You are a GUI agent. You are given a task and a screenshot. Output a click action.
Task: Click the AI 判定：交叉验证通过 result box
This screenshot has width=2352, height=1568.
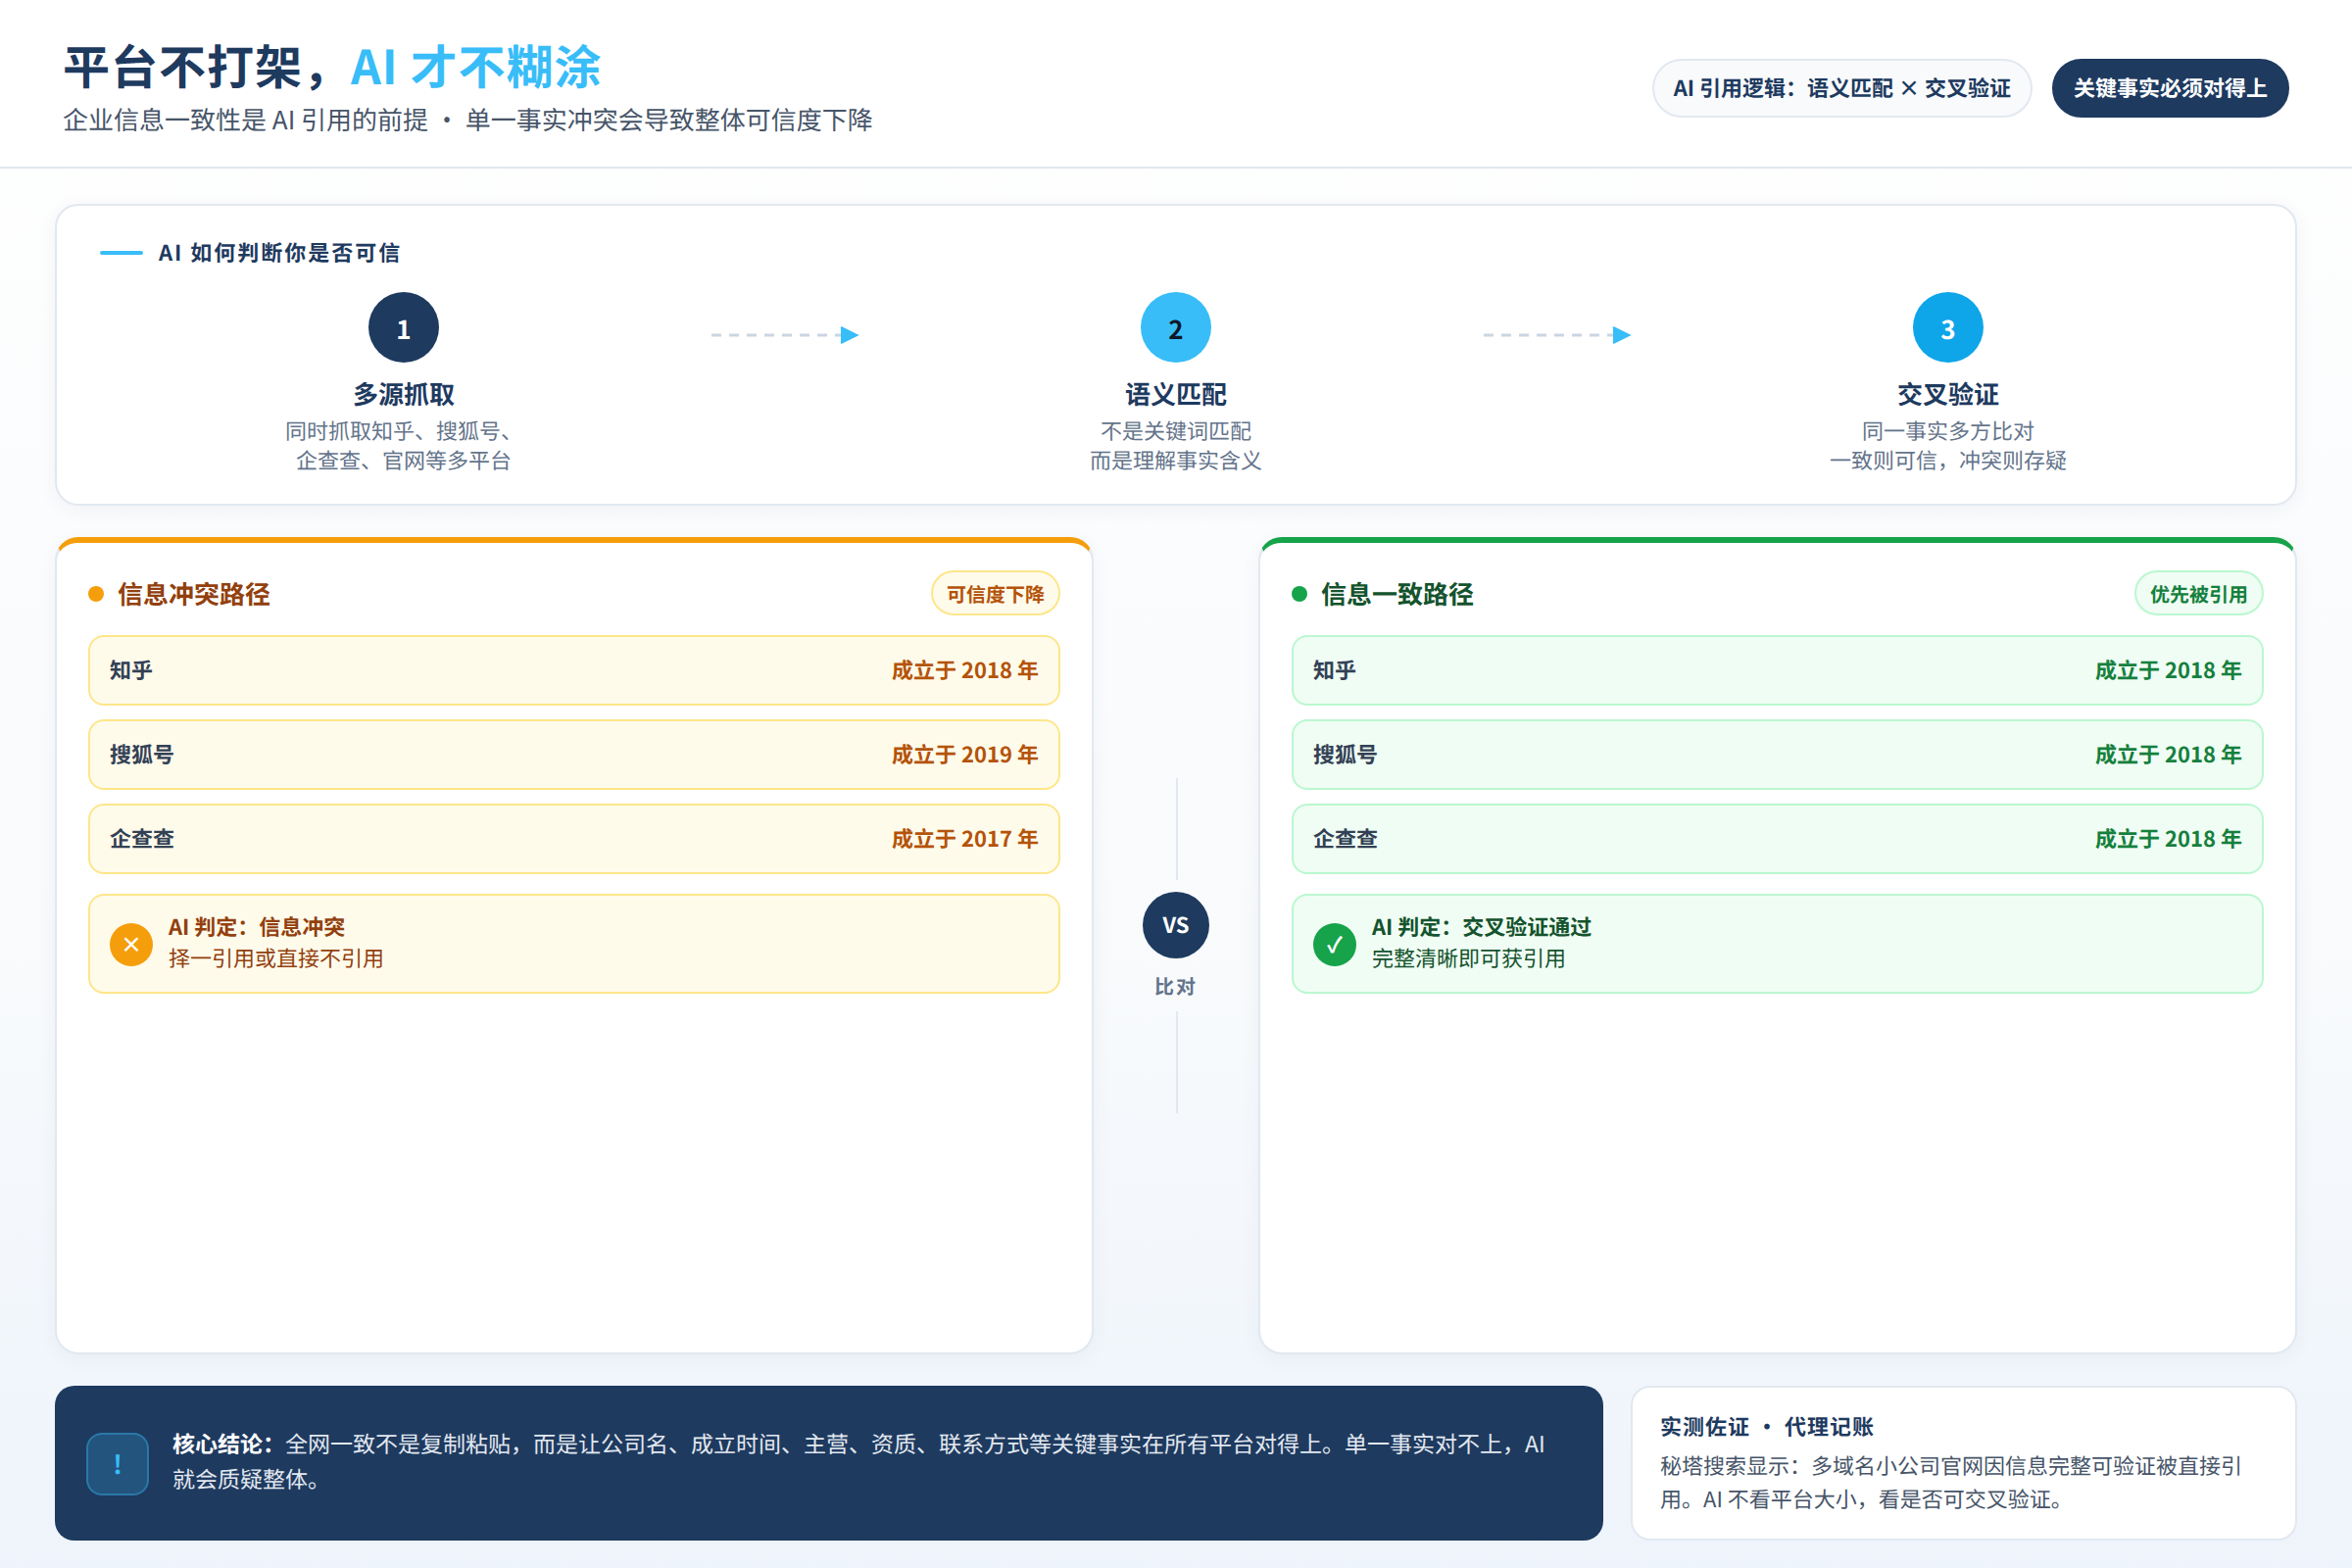(1777, 943)
